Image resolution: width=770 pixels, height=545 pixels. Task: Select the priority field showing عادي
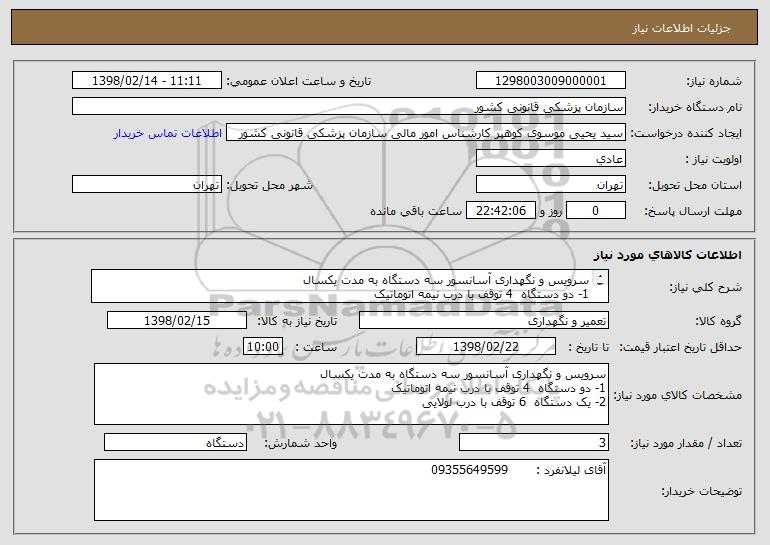[x=550, y=159]
